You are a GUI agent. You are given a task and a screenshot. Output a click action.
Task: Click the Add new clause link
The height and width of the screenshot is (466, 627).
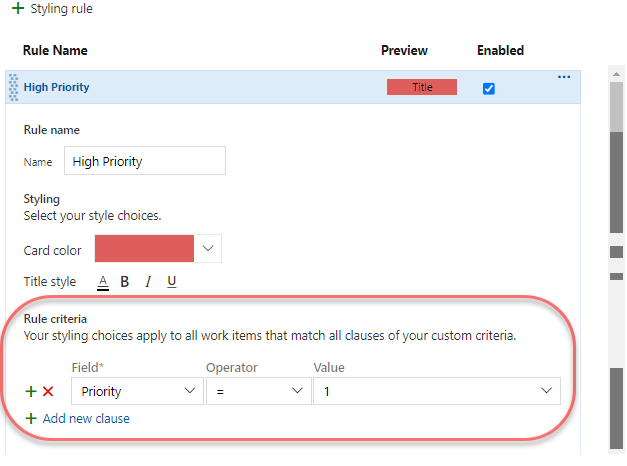86,418
